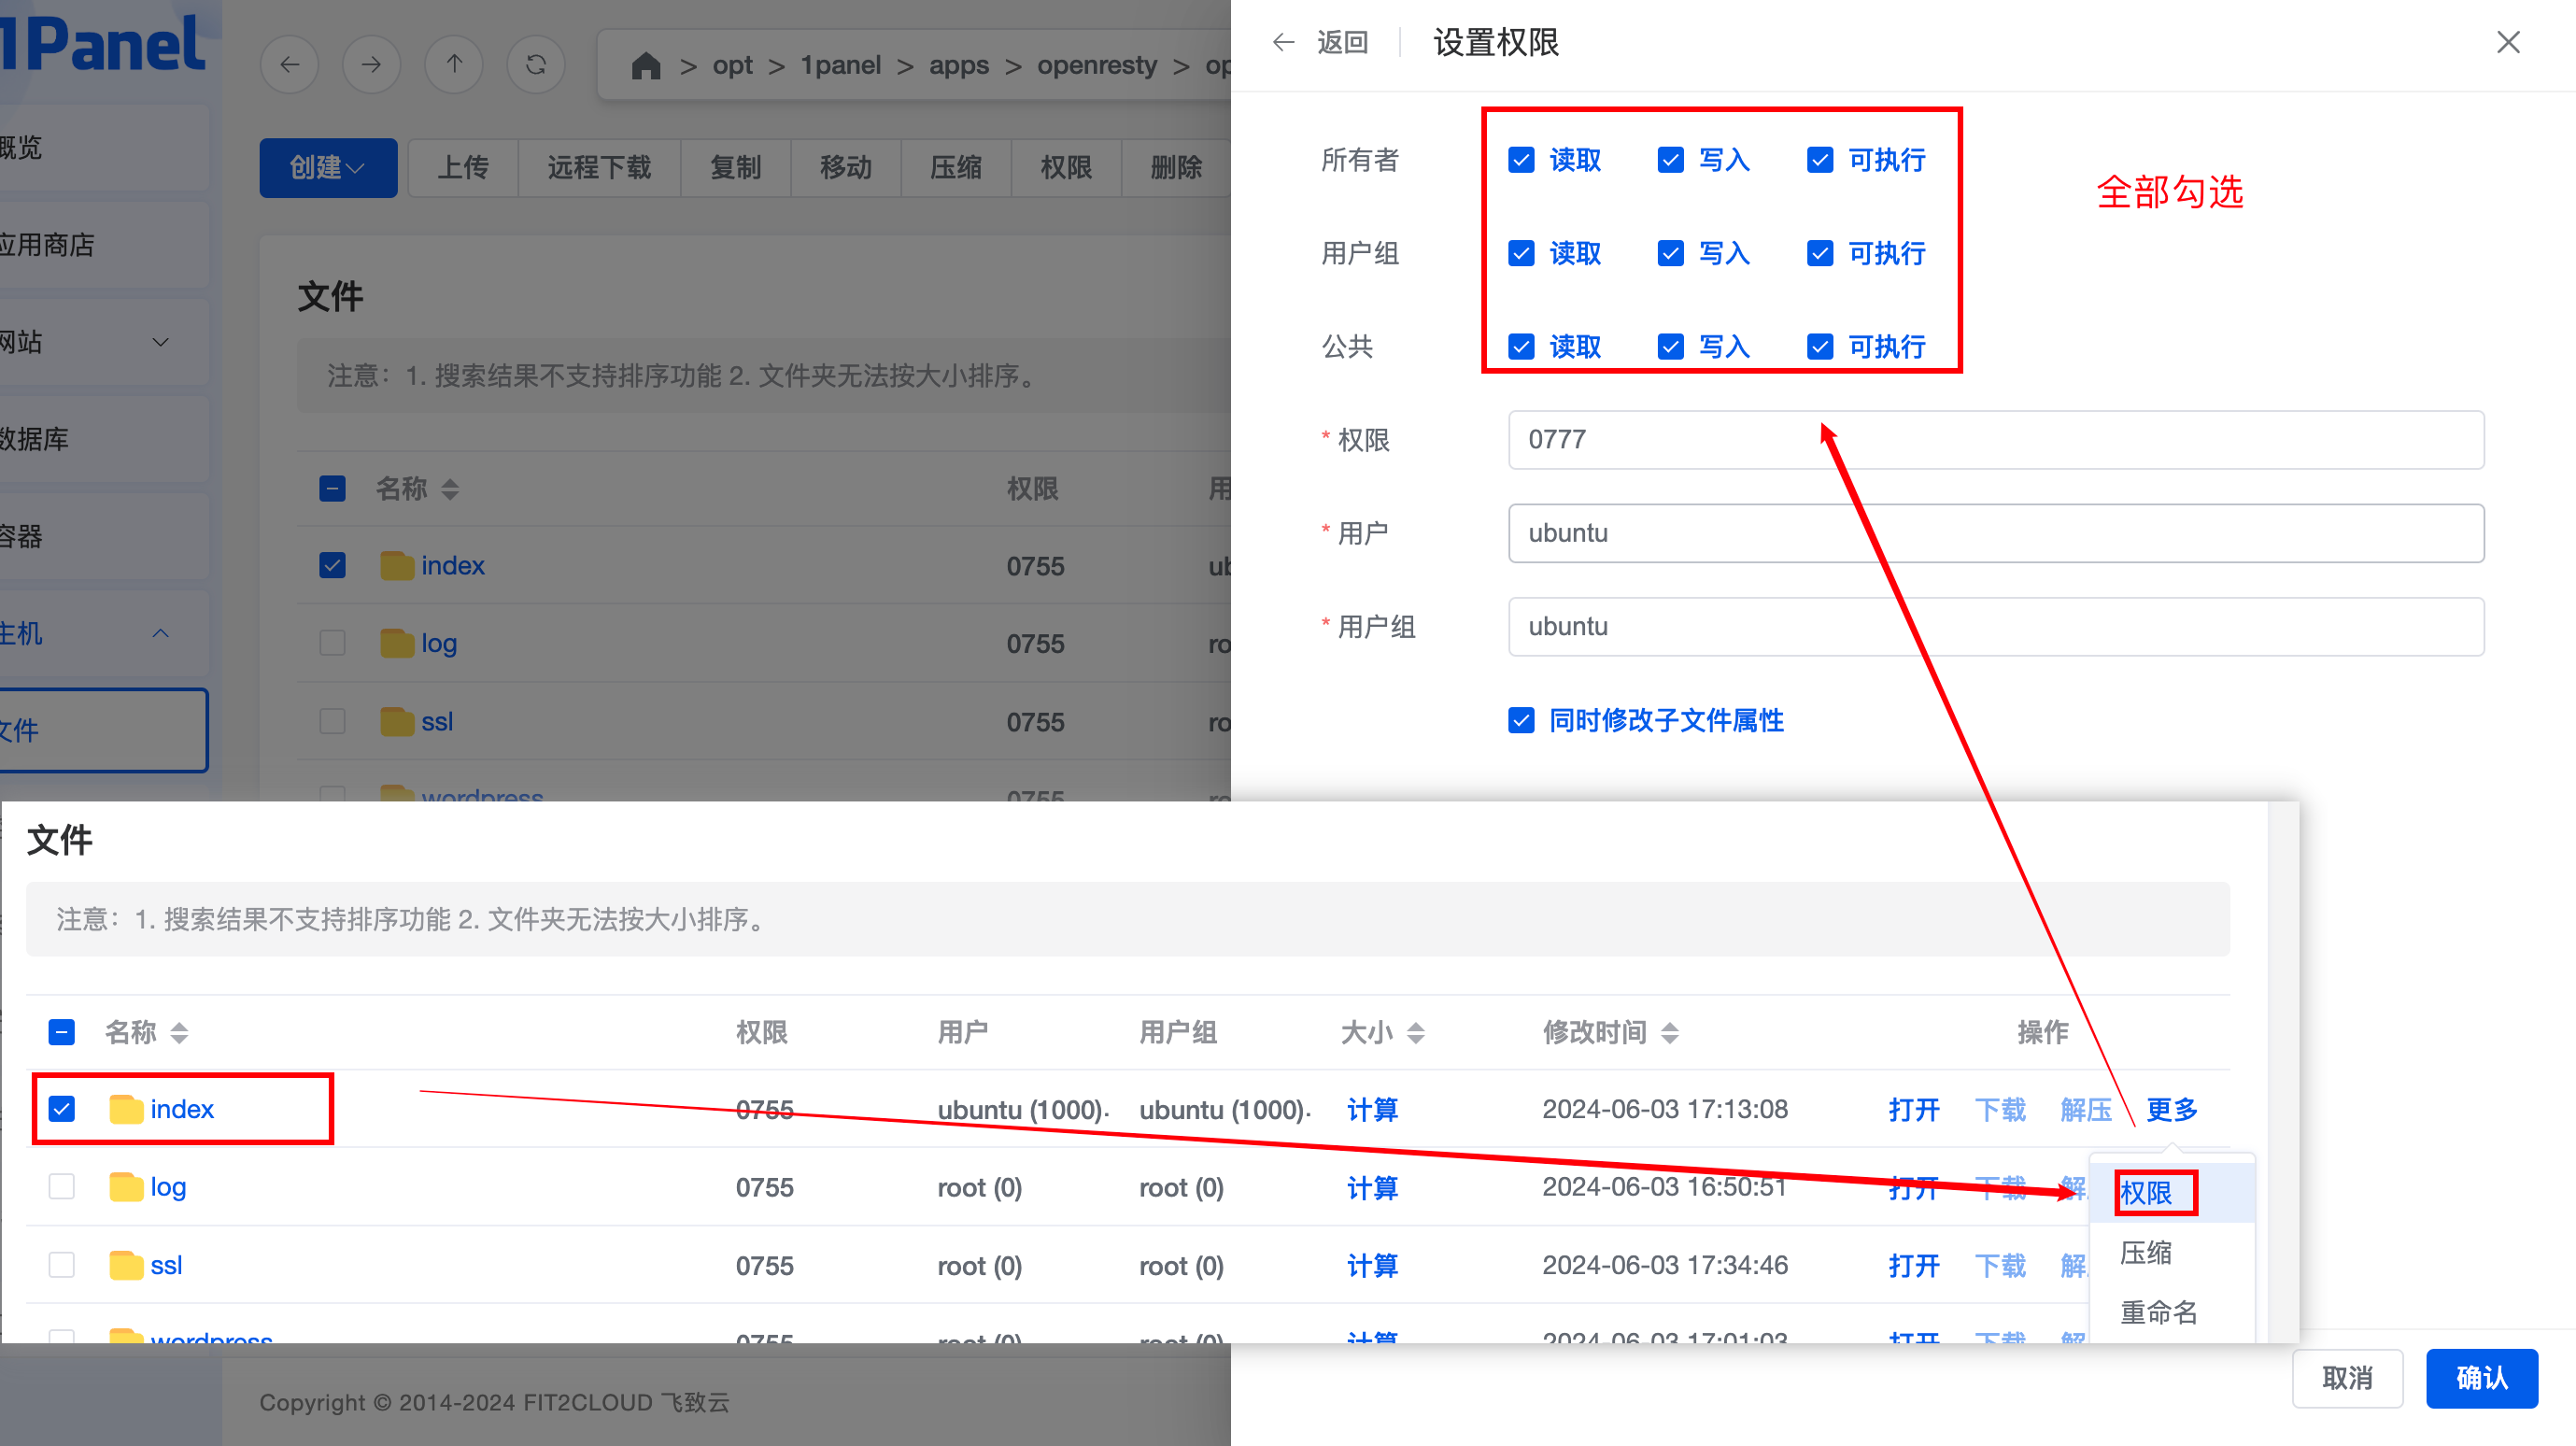Close the permissions settings panel
This screenshot has height=1446, width=2576.
point(2508,42)
